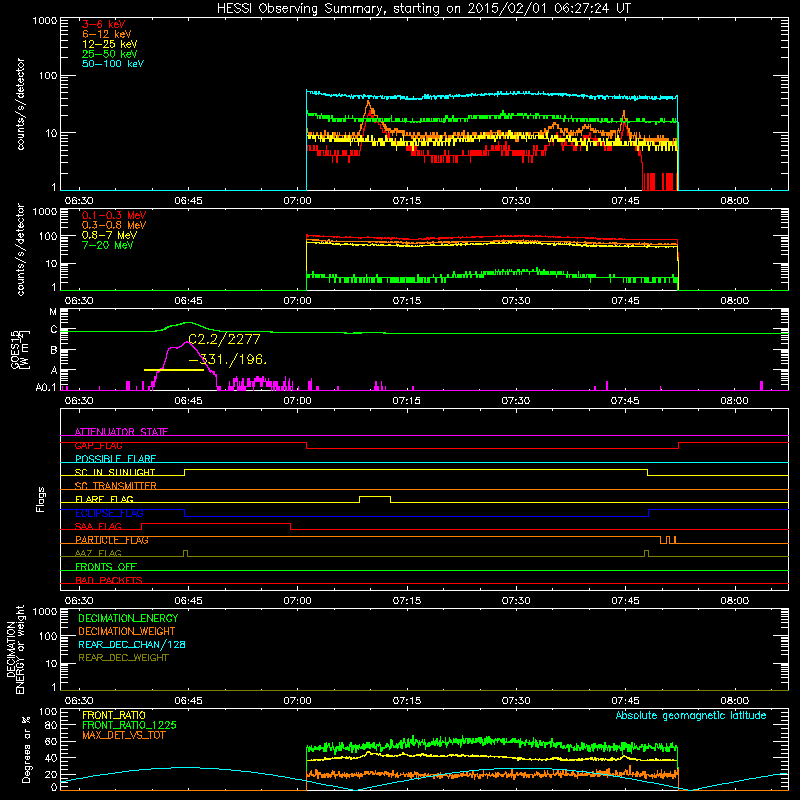Viewport: 800px width, 800px height.
Task: Select the GAP_FLAG label
Action: 98,445
